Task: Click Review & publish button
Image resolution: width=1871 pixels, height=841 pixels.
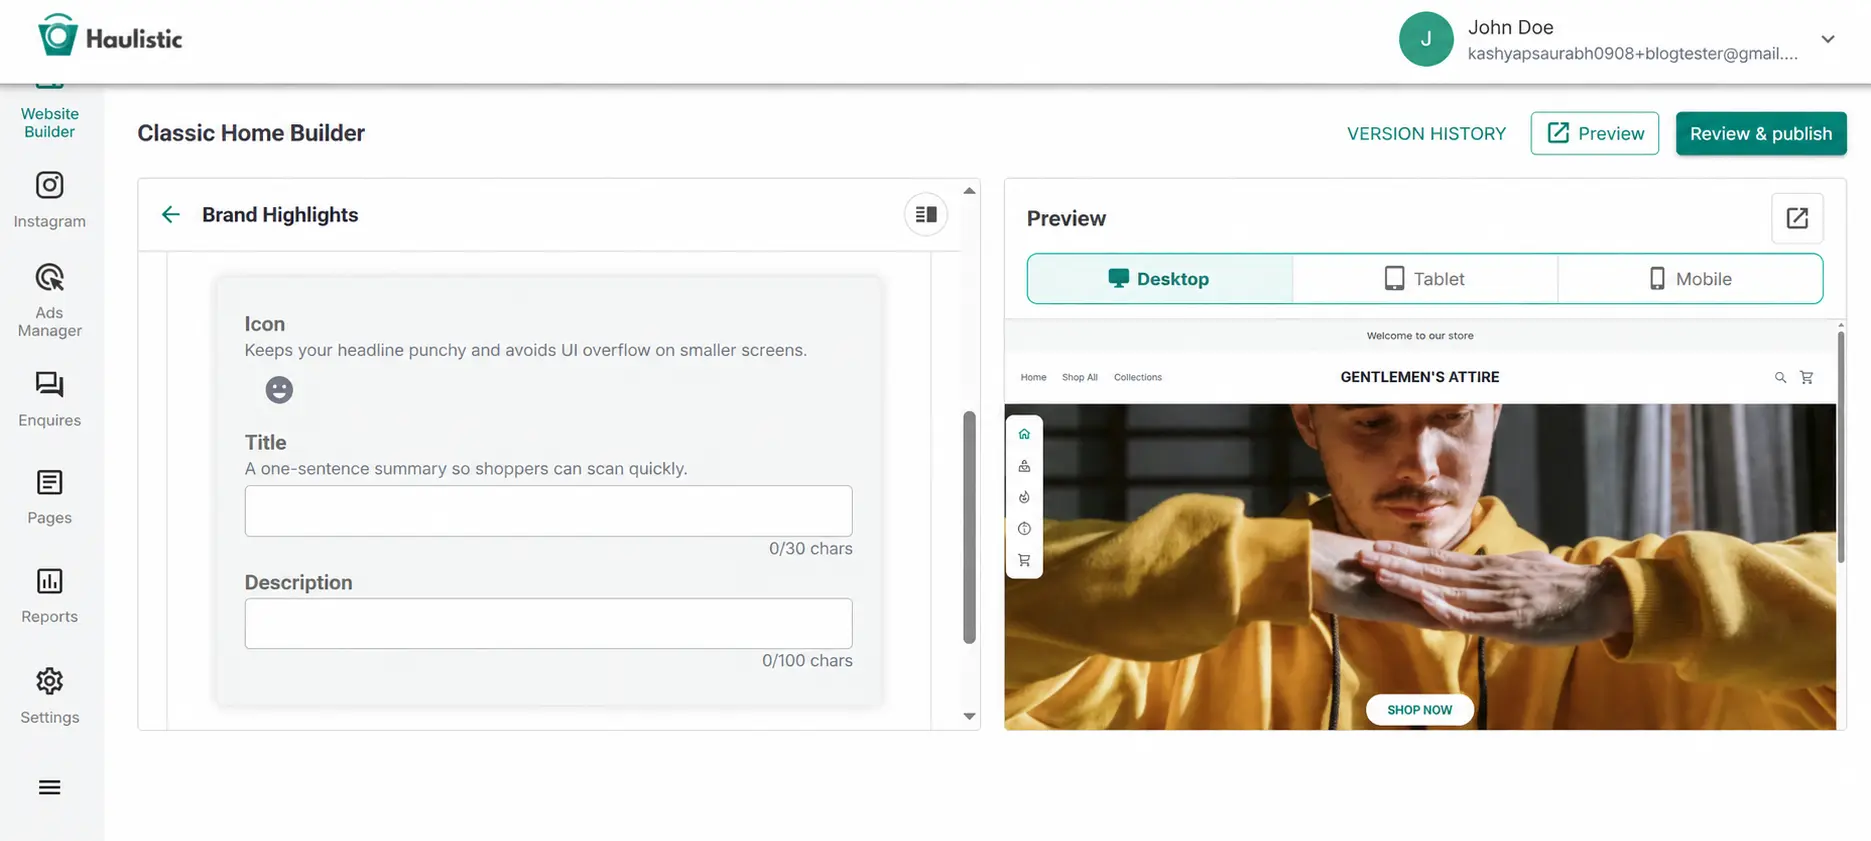Action: click(1761, 134)
